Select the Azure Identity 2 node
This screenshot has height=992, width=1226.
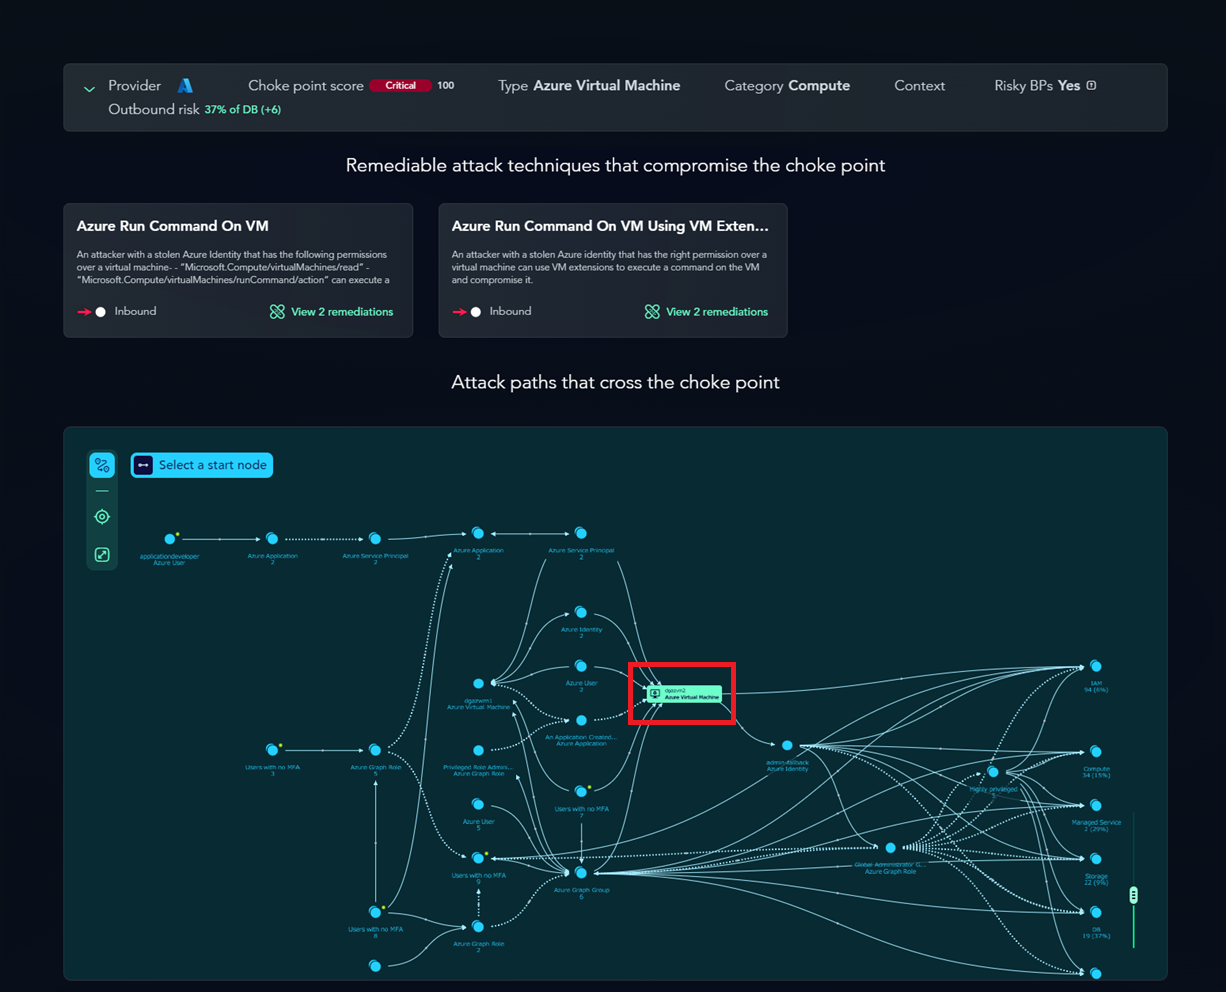click(x=581, y=613)
